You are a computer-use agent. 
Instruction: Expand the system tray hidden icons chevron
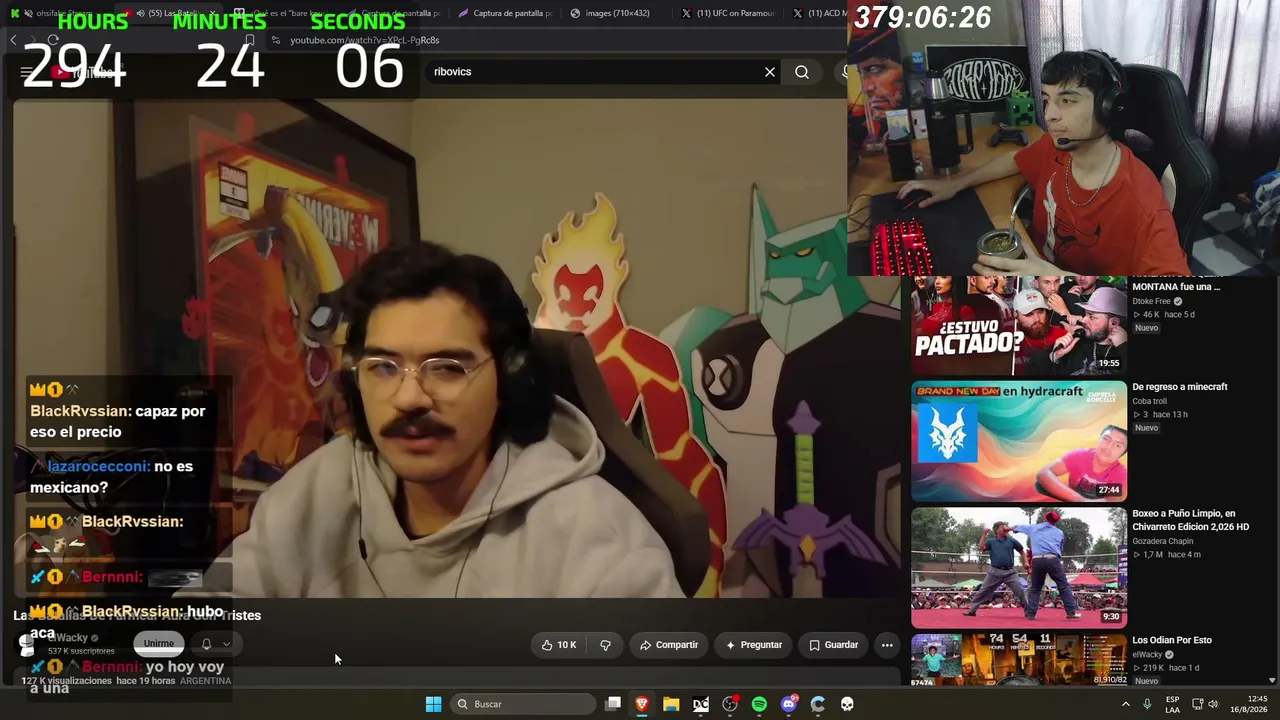[x=1125, y=704]
